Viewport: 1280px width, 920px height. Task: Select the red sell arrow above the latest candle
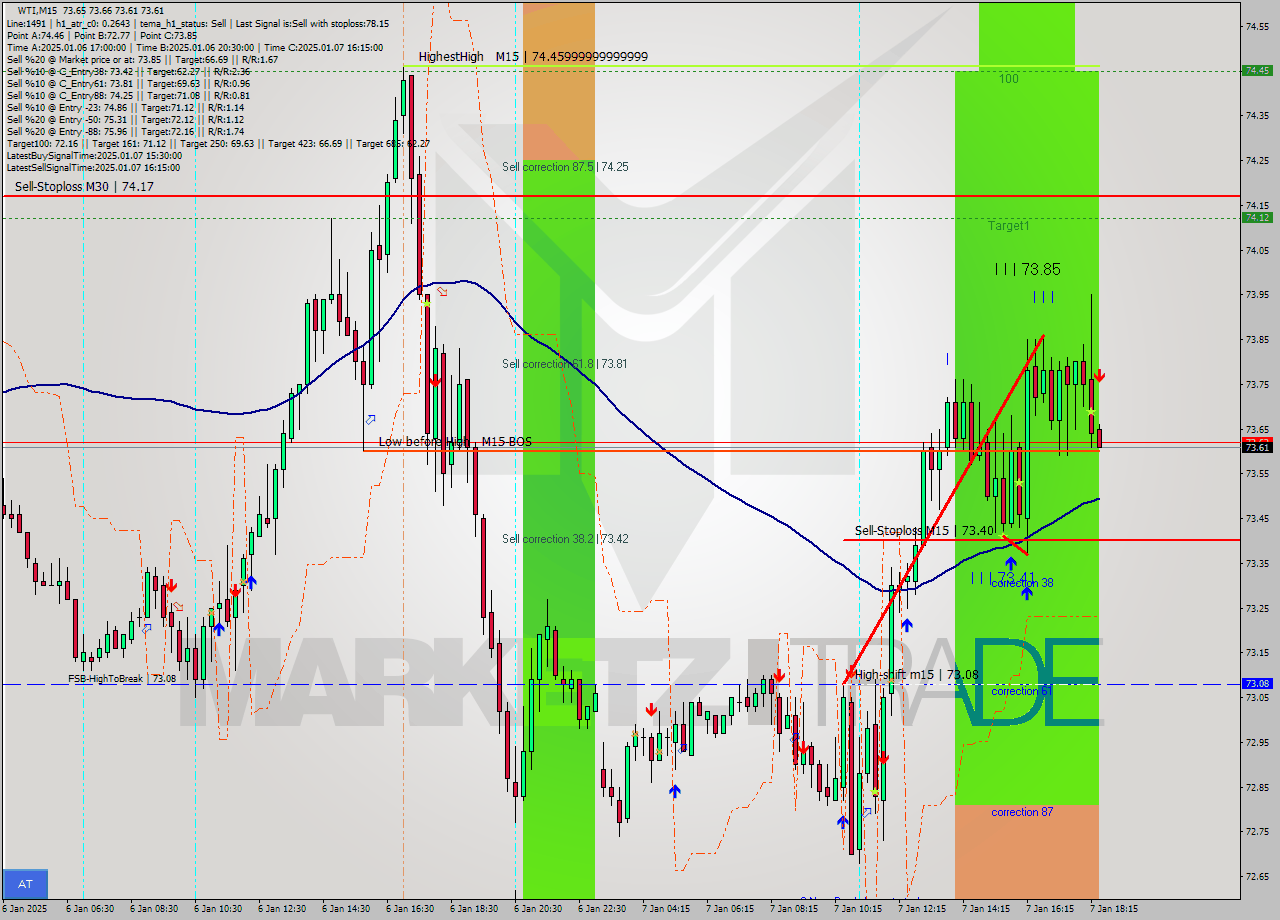[1099, 376]
